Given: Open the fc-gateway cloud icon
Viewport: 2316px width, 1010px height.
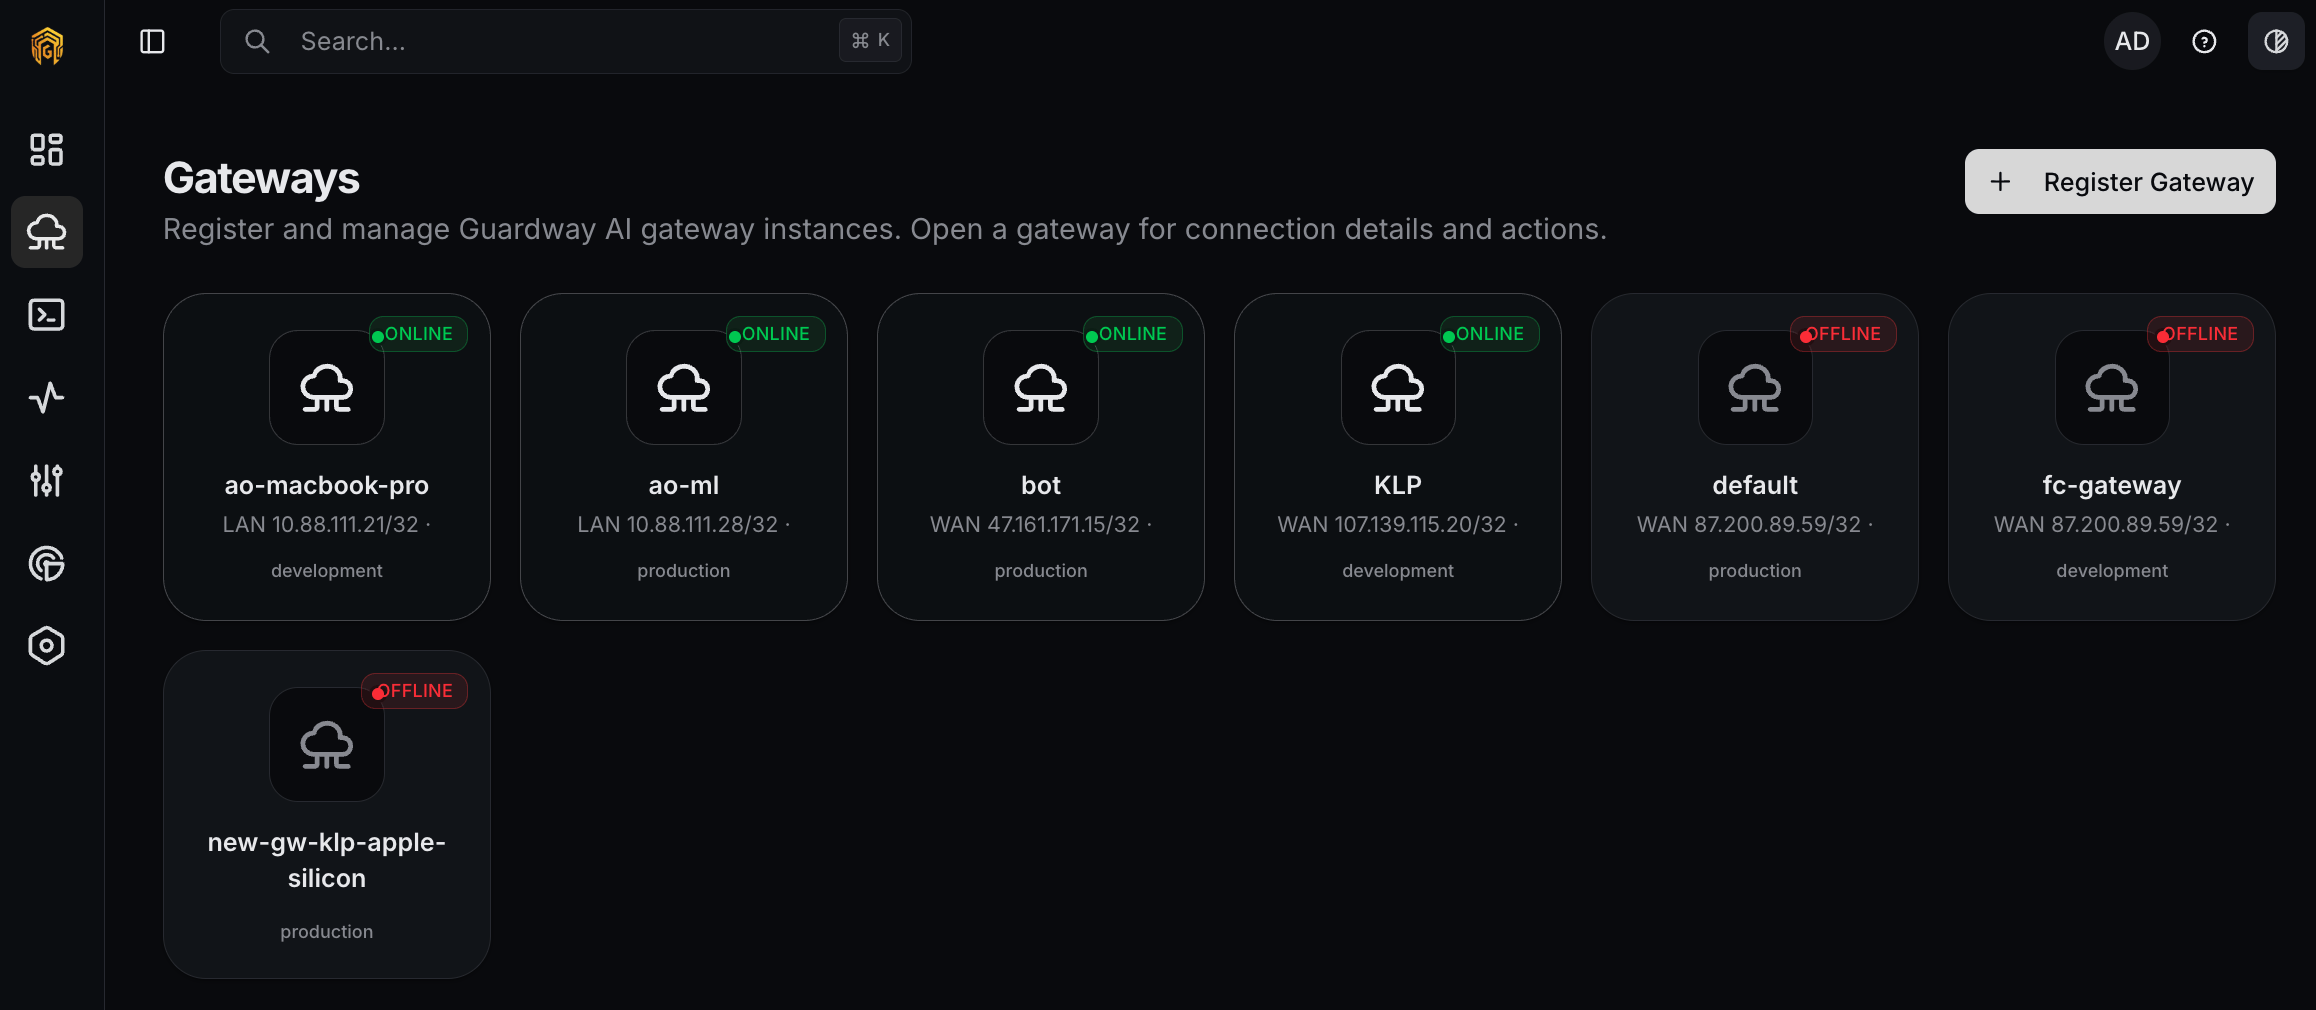Looking at the screenshot, I should (2112, 388).
